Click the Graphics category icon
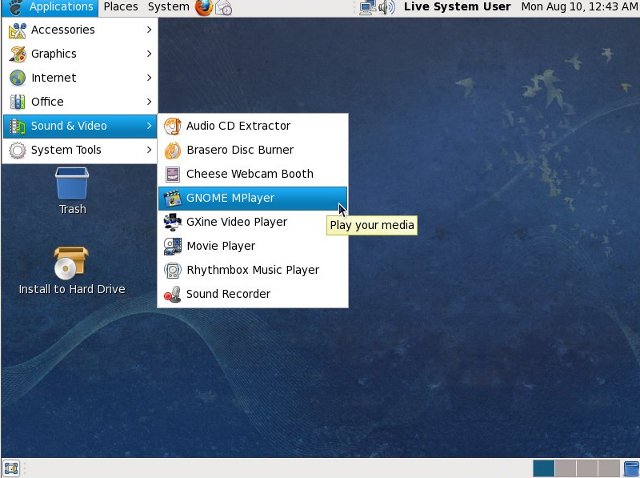This screenshot has height=478, width=640. (x=18, y=54)
